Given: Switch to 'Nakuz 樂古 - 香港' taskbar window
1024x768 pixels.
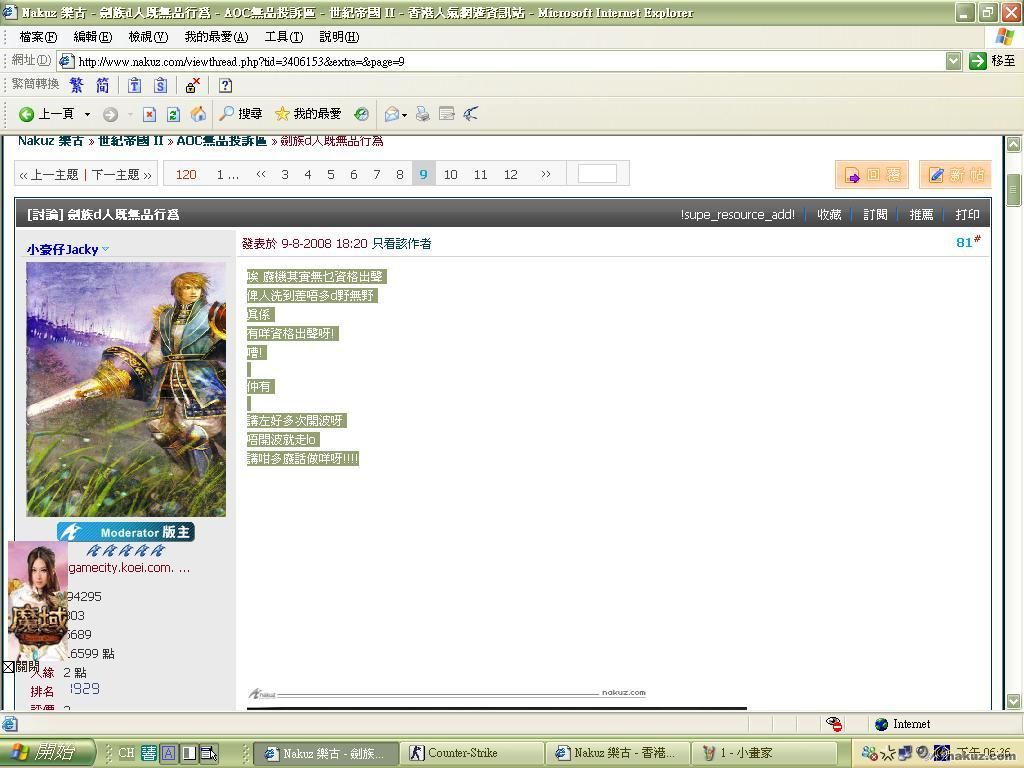Looking at the screenshot, I should coord(618,753).
